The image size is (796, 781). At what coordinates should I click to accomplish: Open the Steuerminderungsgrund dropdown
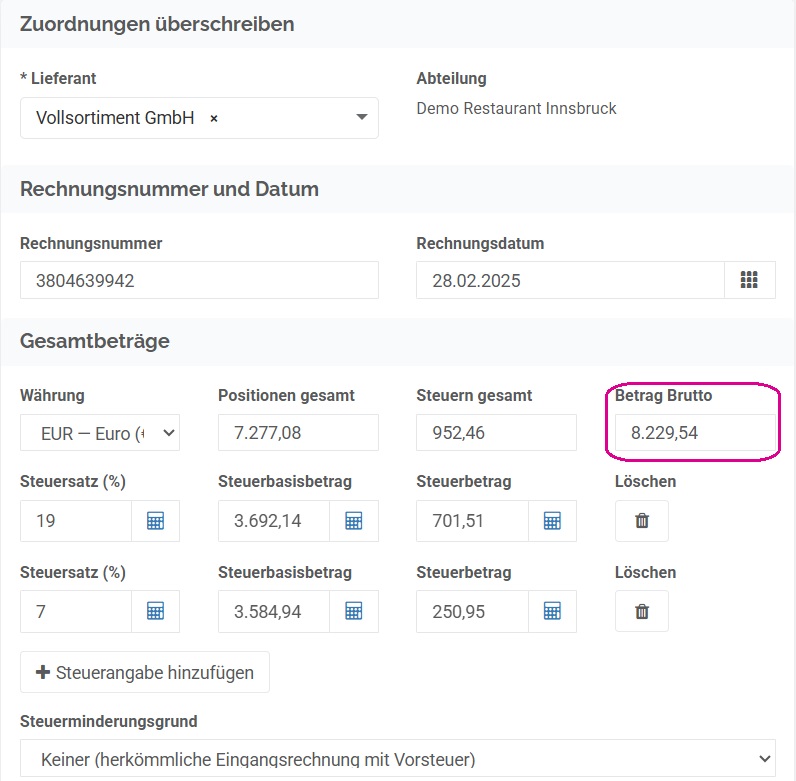pos(397,759)
